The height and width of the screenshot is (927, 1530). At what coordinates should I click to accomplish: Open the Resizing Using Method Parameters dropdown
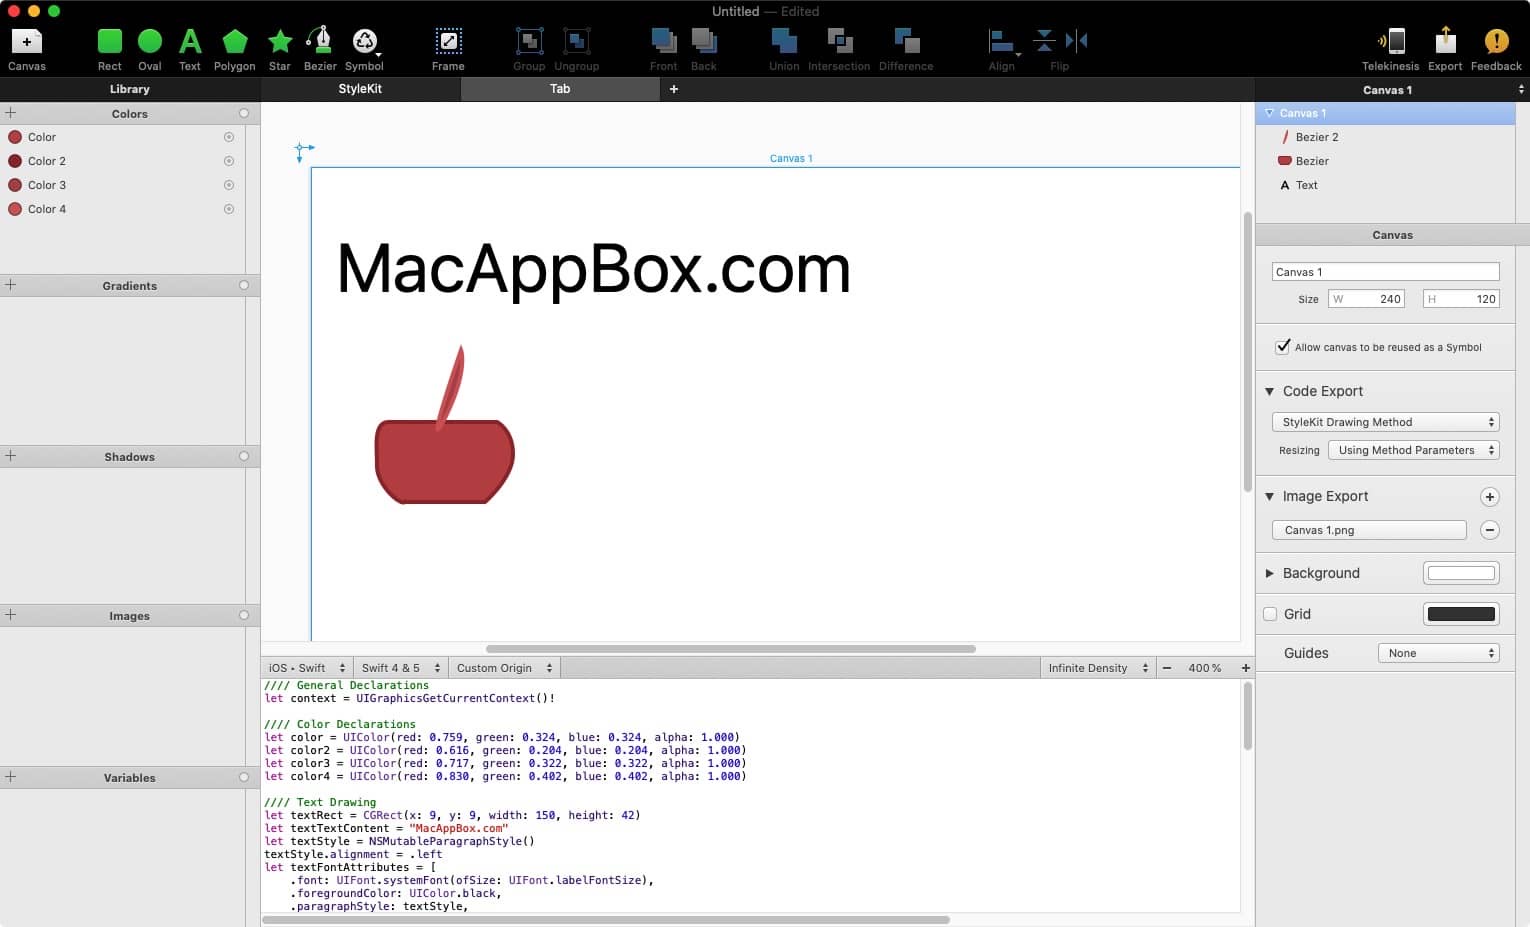coord(1413,450)
